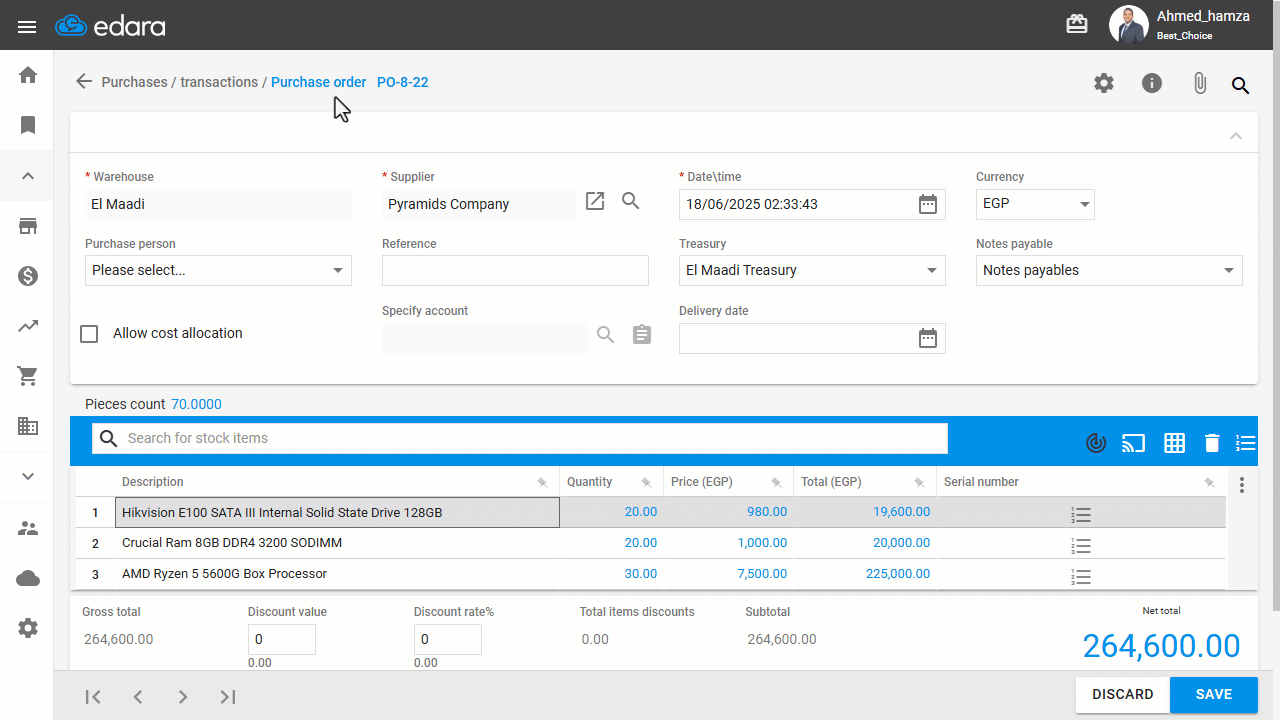Viewport: 1280px width, 720px height.
Task: Go to Home in the sidebar
Action: [x=28, y=75]
